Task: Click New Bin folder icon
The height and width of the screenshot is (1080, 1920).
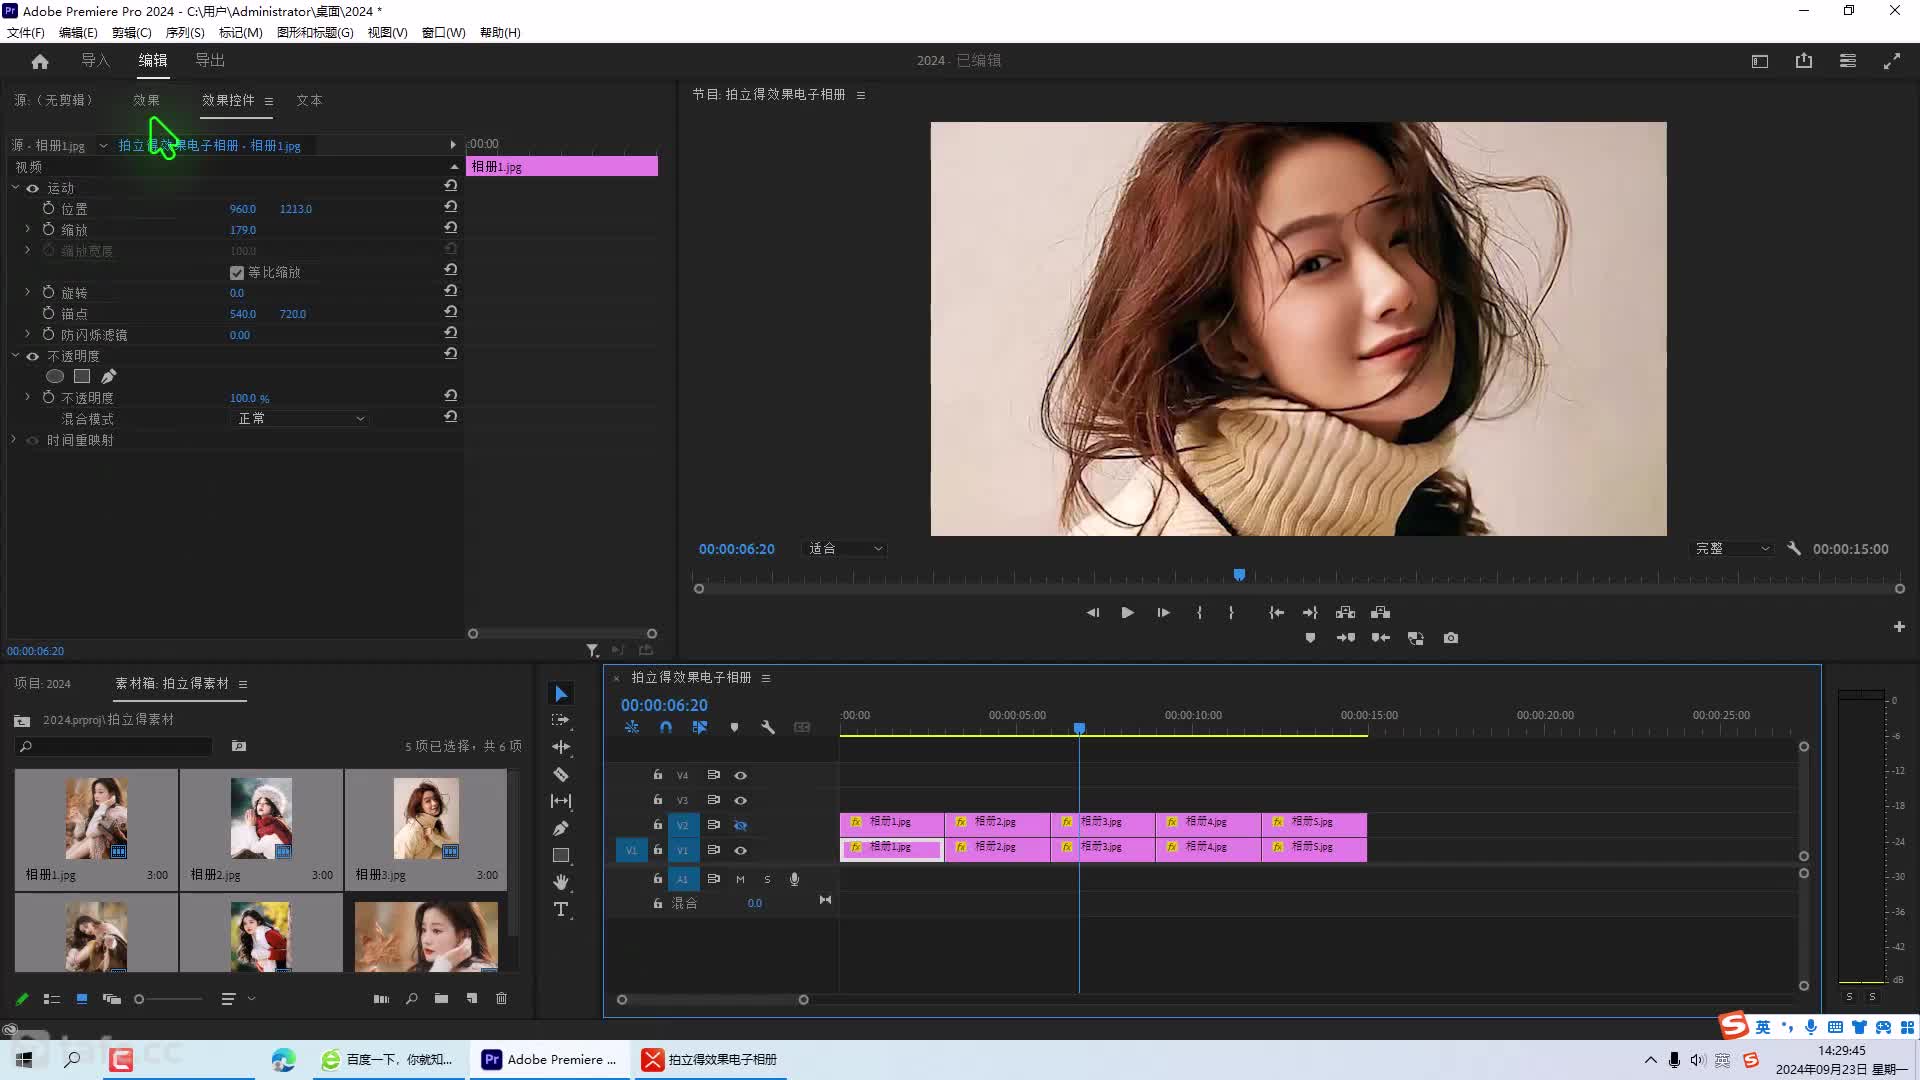Action: [441, 999]
